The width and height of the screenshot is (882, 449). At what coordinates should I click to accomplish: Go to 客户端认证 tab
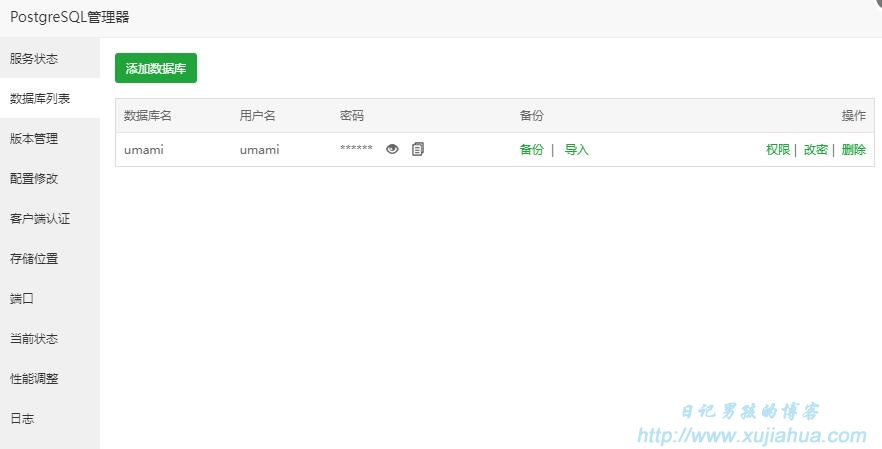click(50, 218)
